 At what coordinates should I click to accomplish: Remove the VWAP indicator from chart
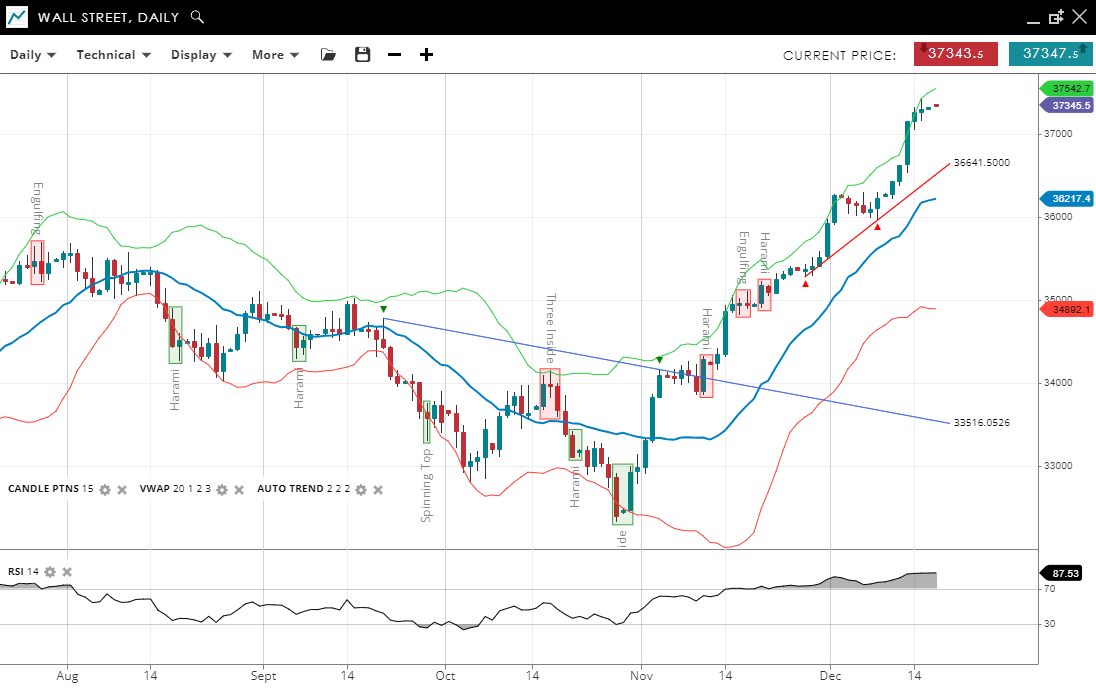pos(240,490)
